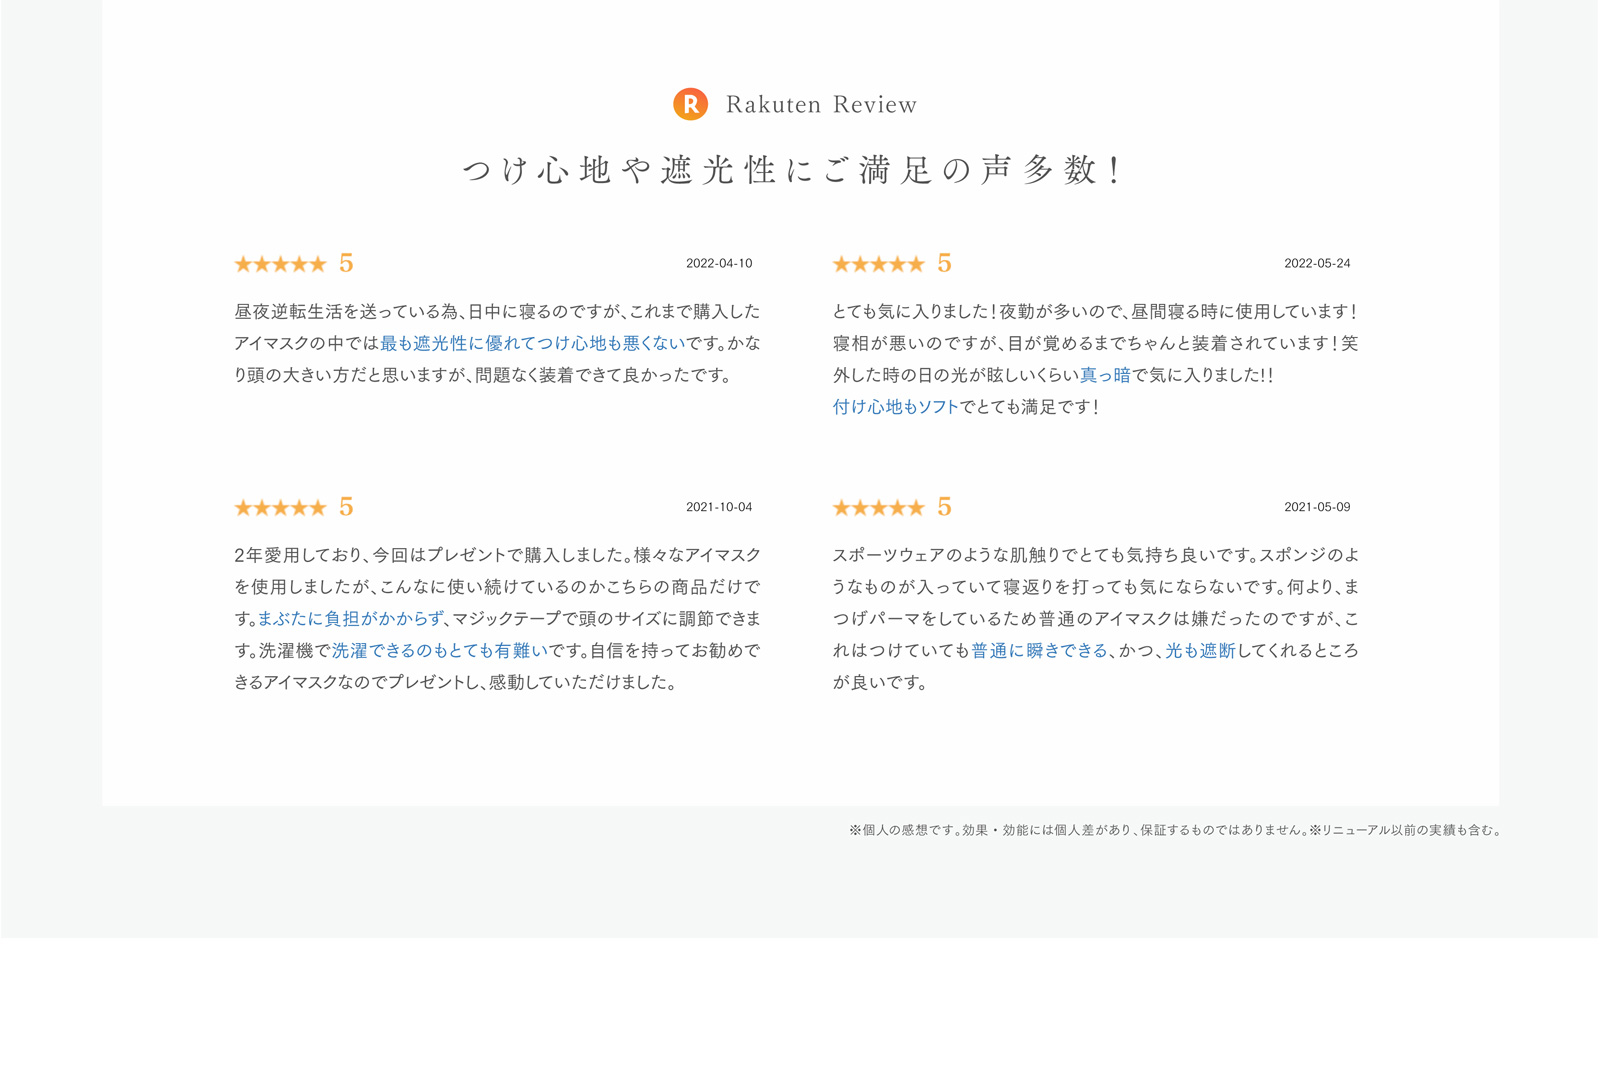
Task: Click review line starting 昼夜逆転生活を送っている為
Action: tap(497, 312)
